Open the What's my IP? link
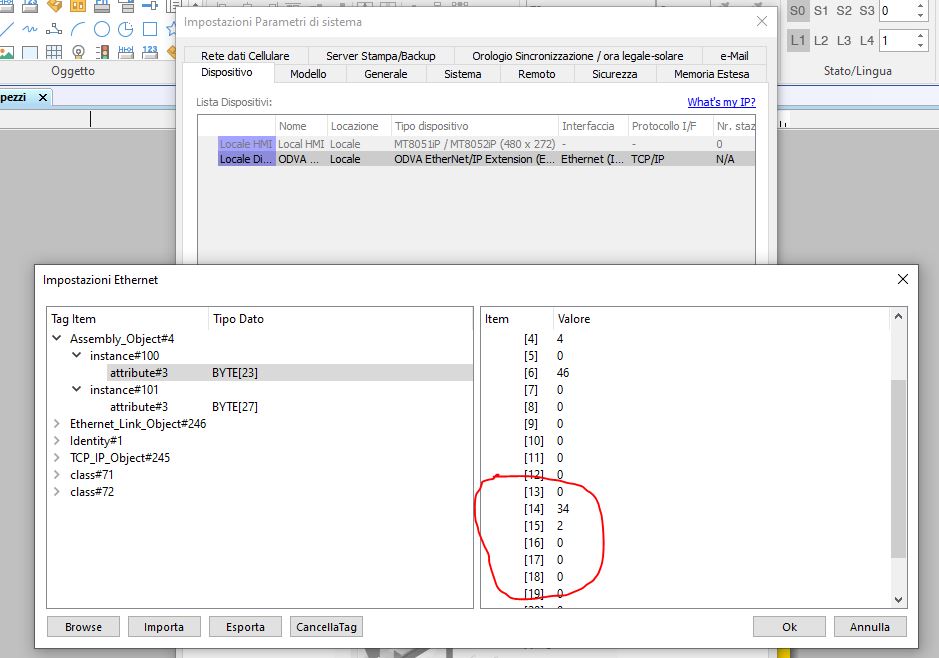Viewport: 939px width, 658px height. (x=721, y=102)
